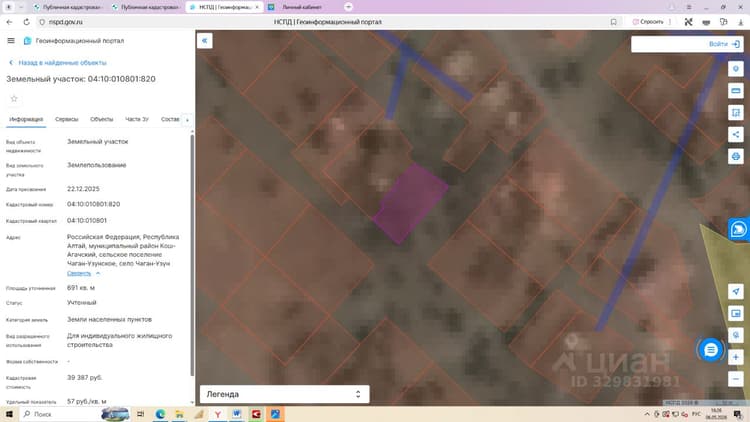
Task: Expand the Легенда legend dropdown
Action: coord(284,394)
